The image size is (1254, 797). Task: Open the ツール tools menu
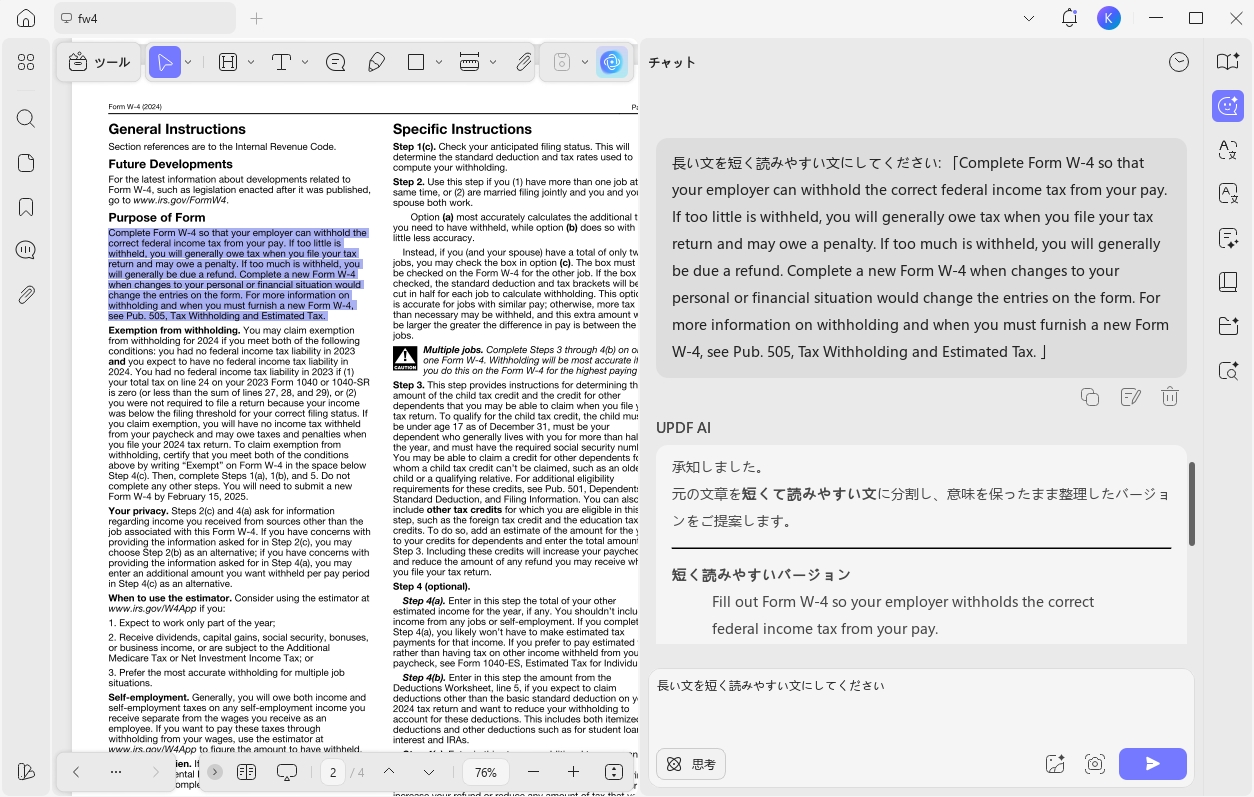[x=99, y=62]
